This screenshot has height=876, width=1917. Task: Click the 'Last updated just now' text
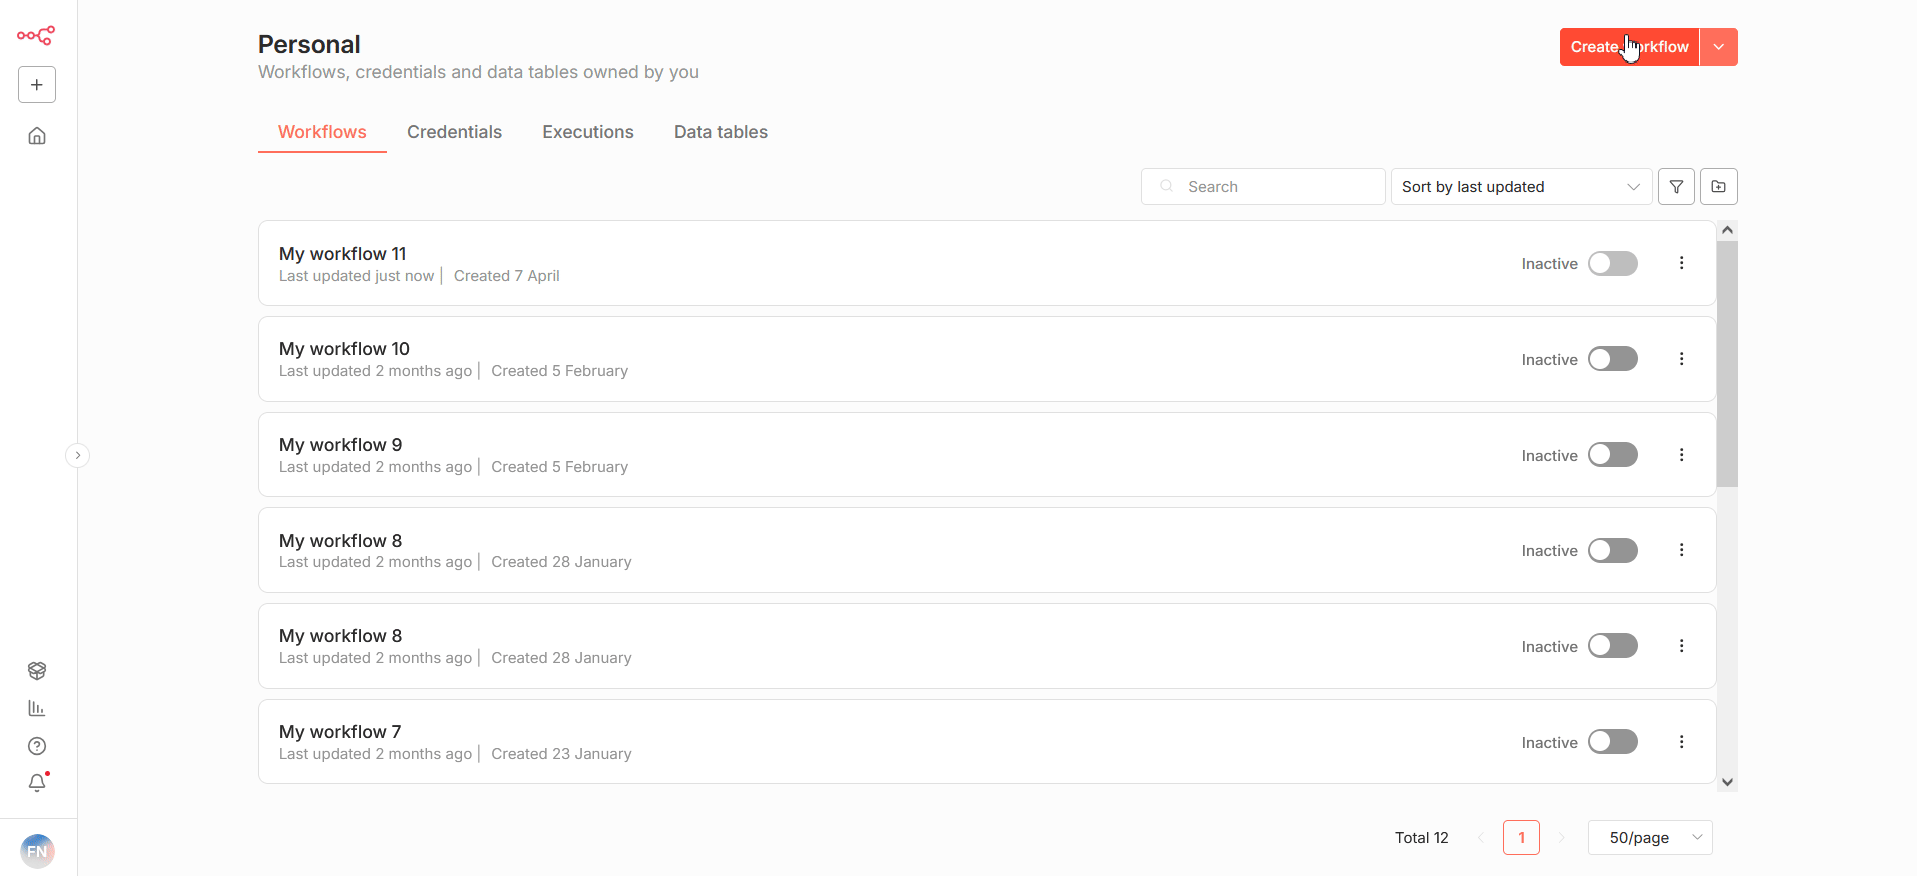(357, 276)
